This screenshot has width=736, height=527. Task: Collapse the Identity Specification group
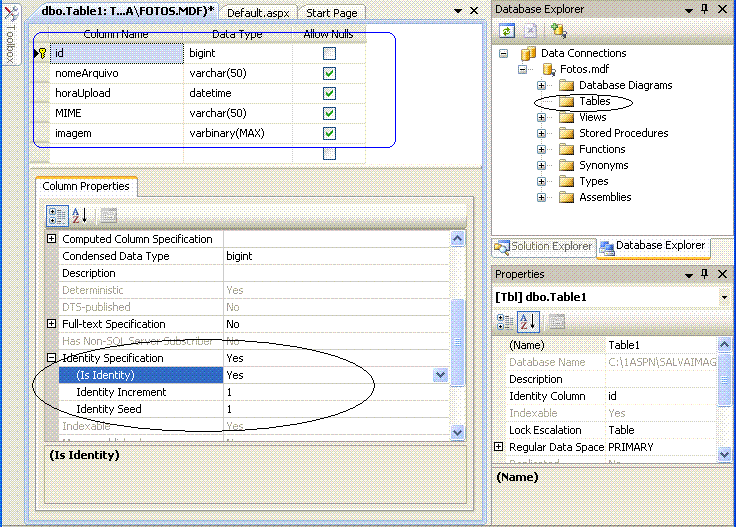(x=51, y=358)
